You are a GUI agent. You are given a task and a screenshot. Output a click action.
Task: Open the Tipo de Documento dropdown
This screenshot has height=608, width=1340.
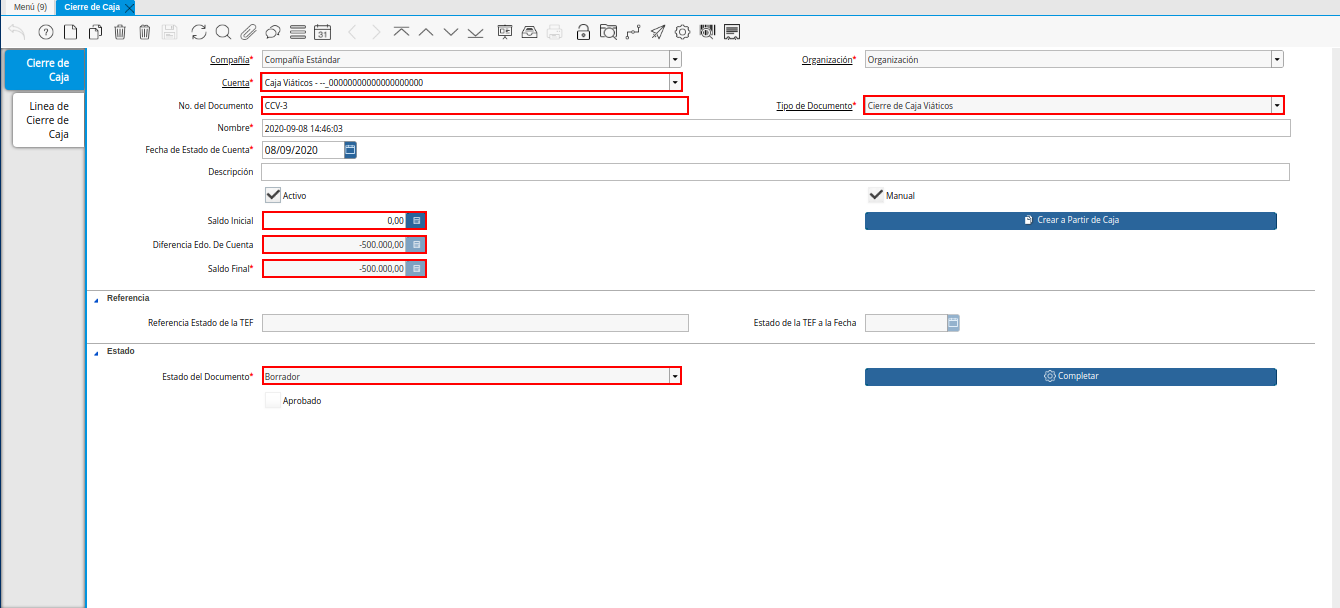1277,106
